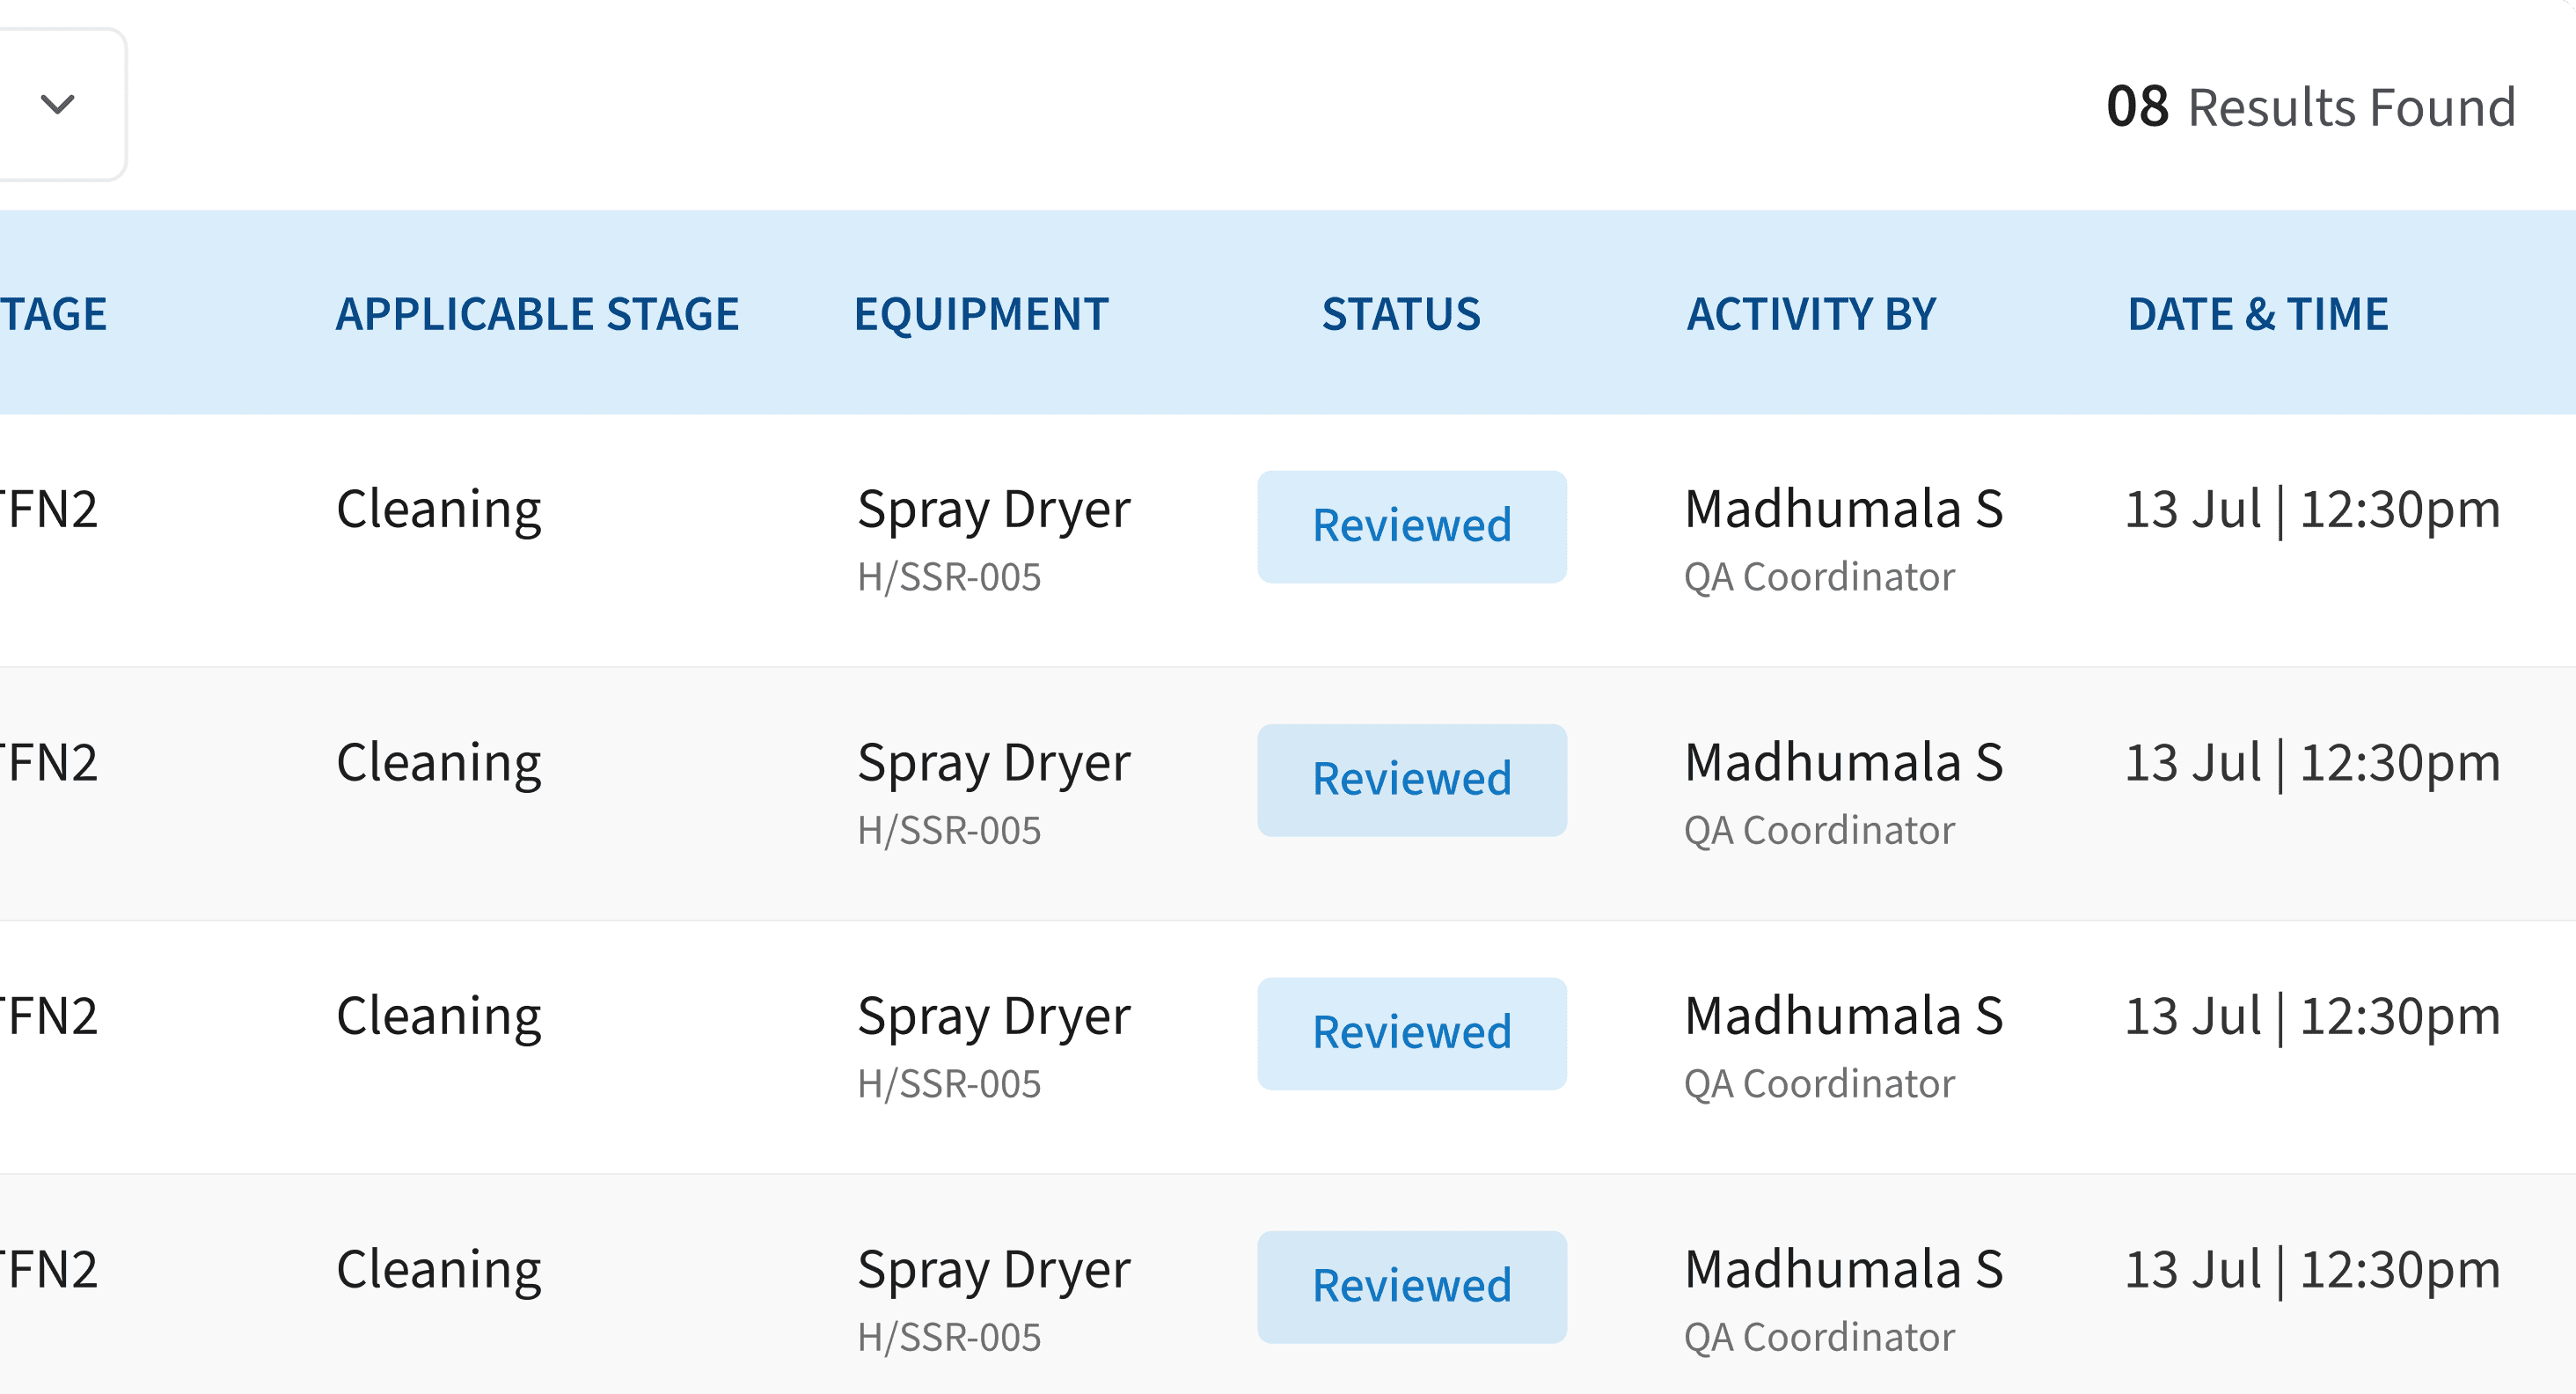The height and width of the screenshot is (1394, 2576).
Task: Click the Reviewed badge on second Cleaning row
Action: 1411,779
